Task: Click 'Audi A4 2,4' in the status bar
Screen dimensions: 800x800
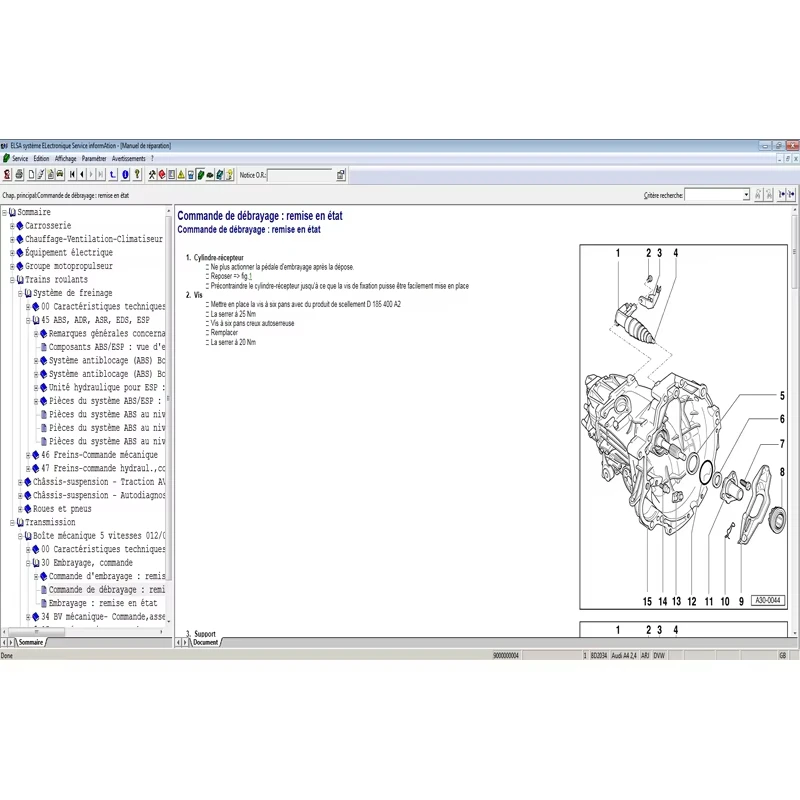Action: pyautogui.click(x=623, y=656)
